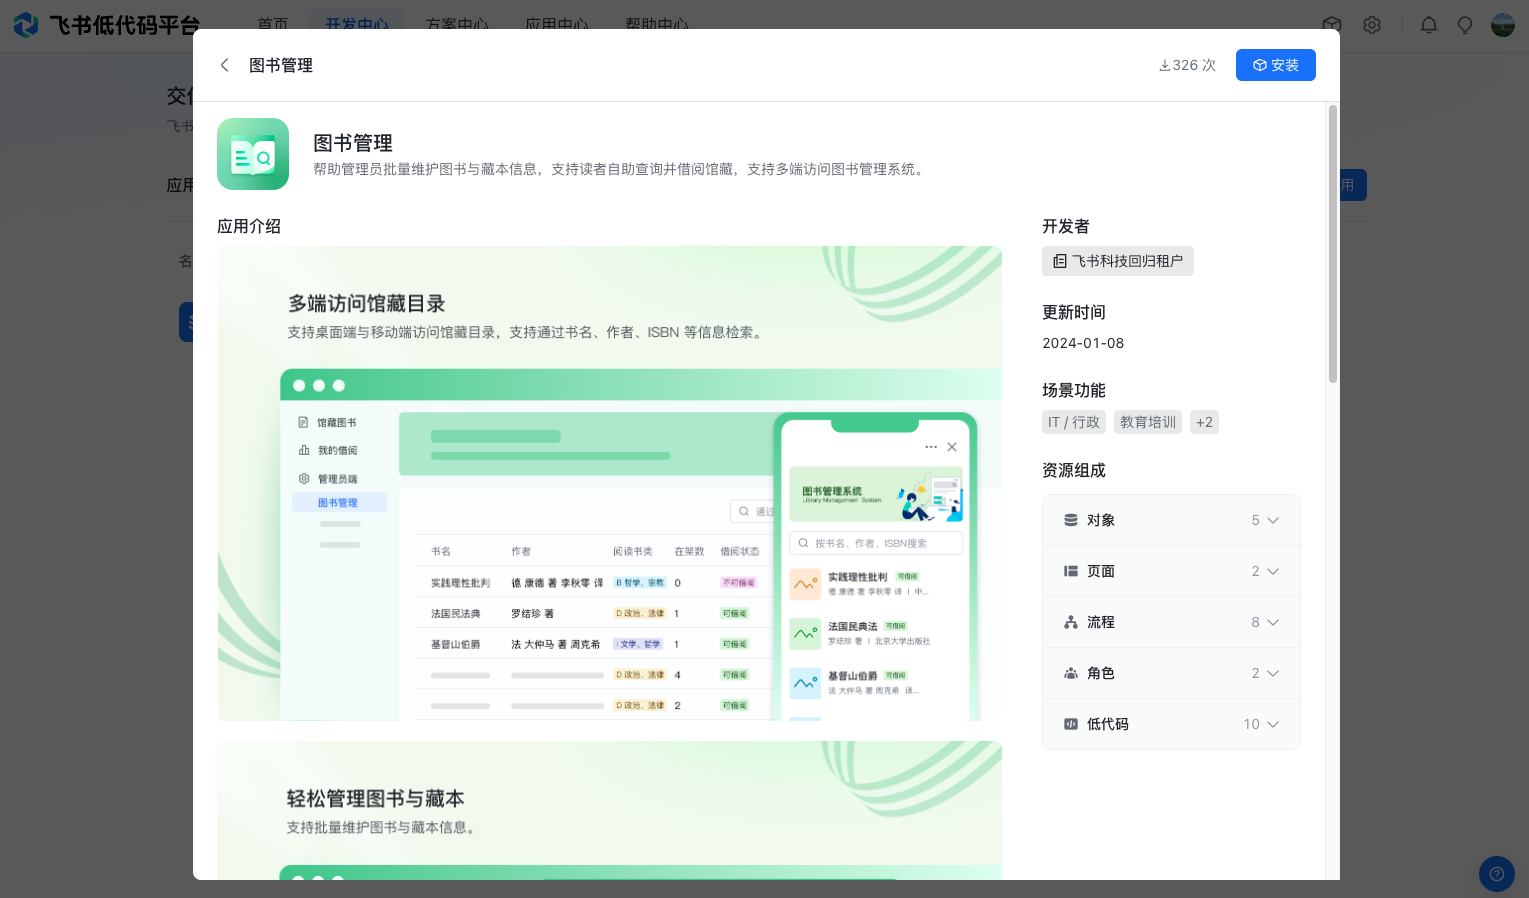This screenshot has width=1529, height=898.
Task: Open notifications bell icon
Action: pos(1429,25)
